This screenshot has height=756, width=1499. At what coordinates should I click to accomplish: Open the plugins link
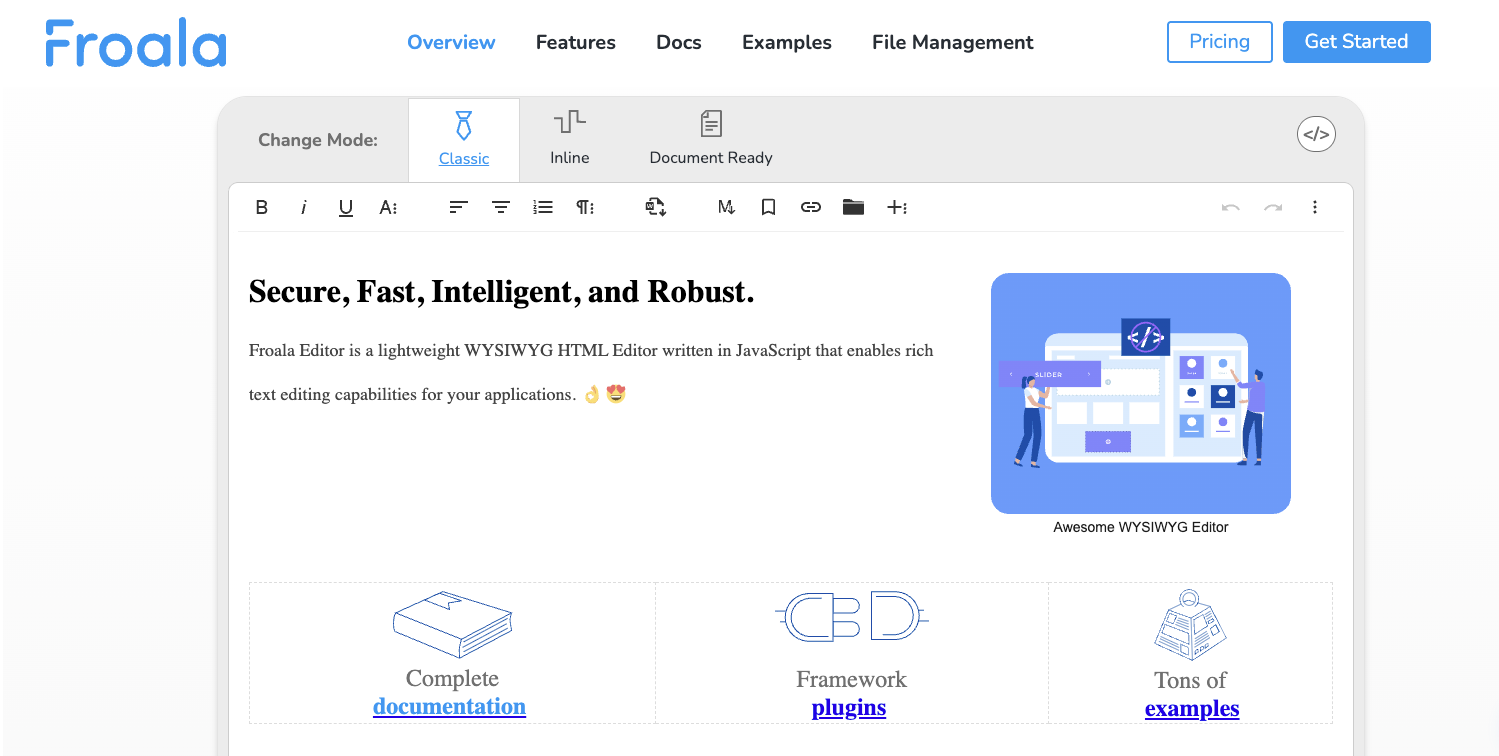tap(848, 707)
